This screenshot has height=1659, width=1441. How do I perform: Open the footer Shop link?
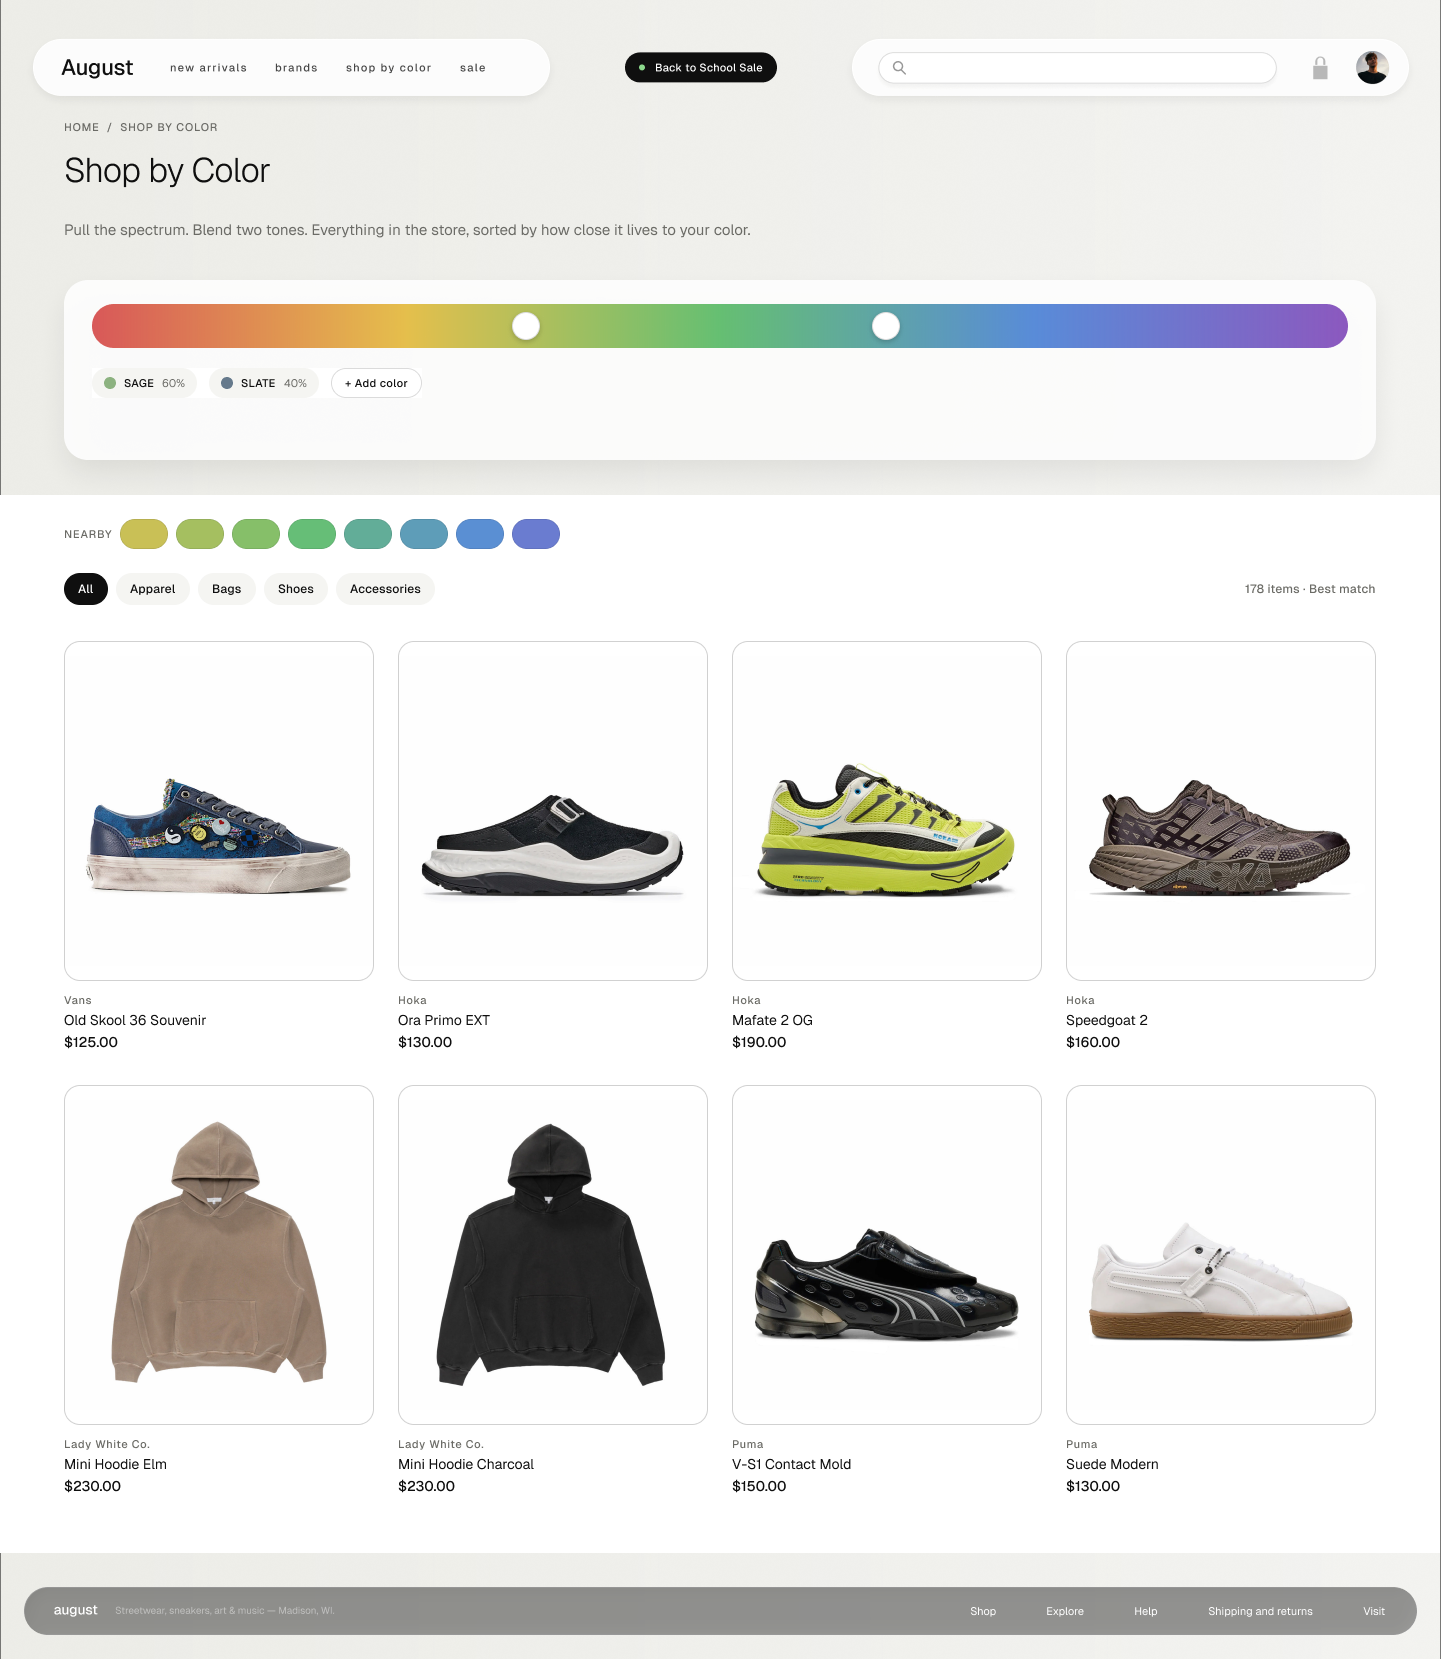(983, 1611)
